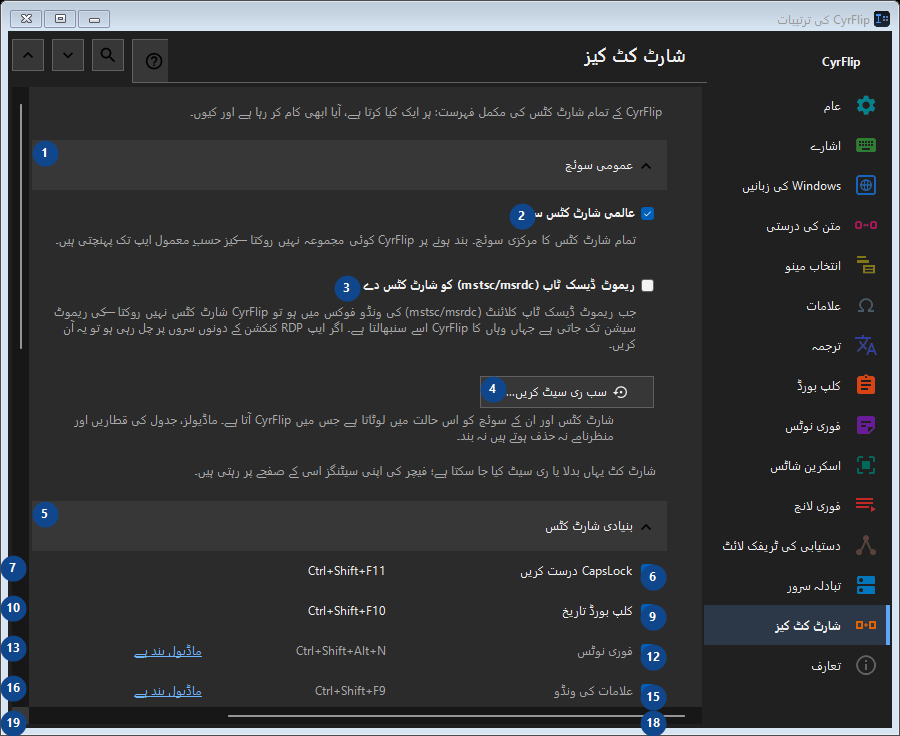This screenshot has height=736, width=900.
Task: Collapse the بنیادی شارٹ کٹس section
Action: point(350,526)
